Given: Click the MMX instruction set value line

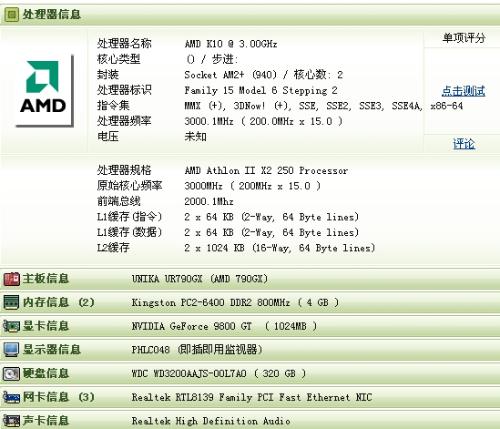Looking at the screenshot, I should tap(324, 106).
